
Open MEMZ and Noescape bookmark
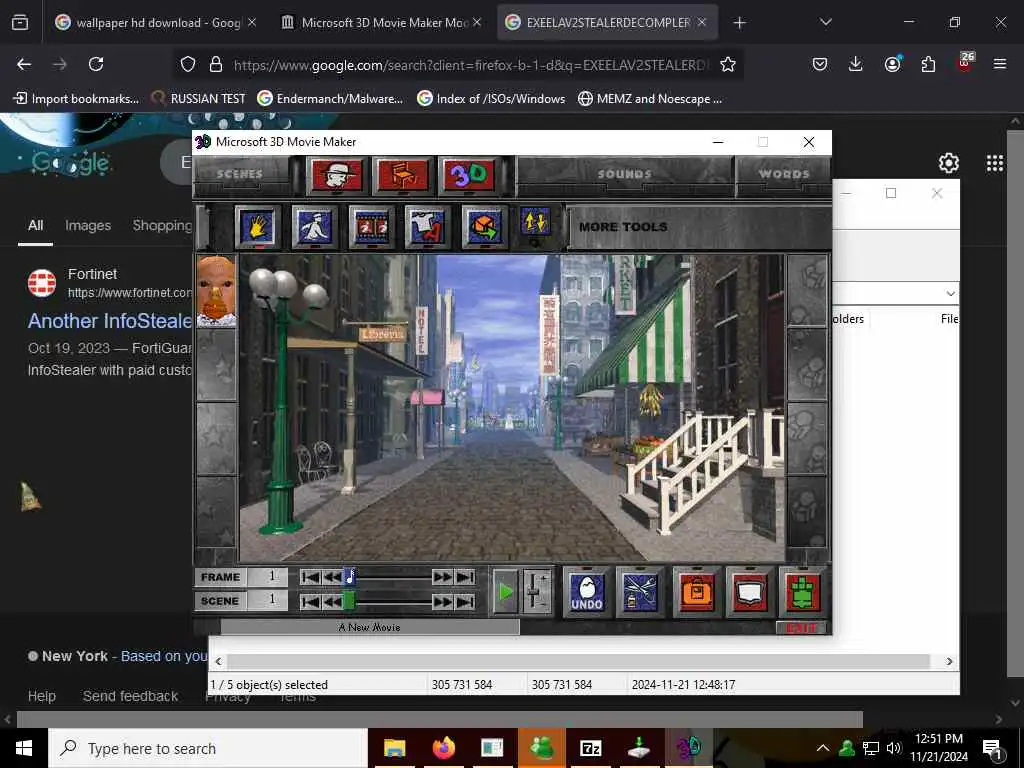650,99
